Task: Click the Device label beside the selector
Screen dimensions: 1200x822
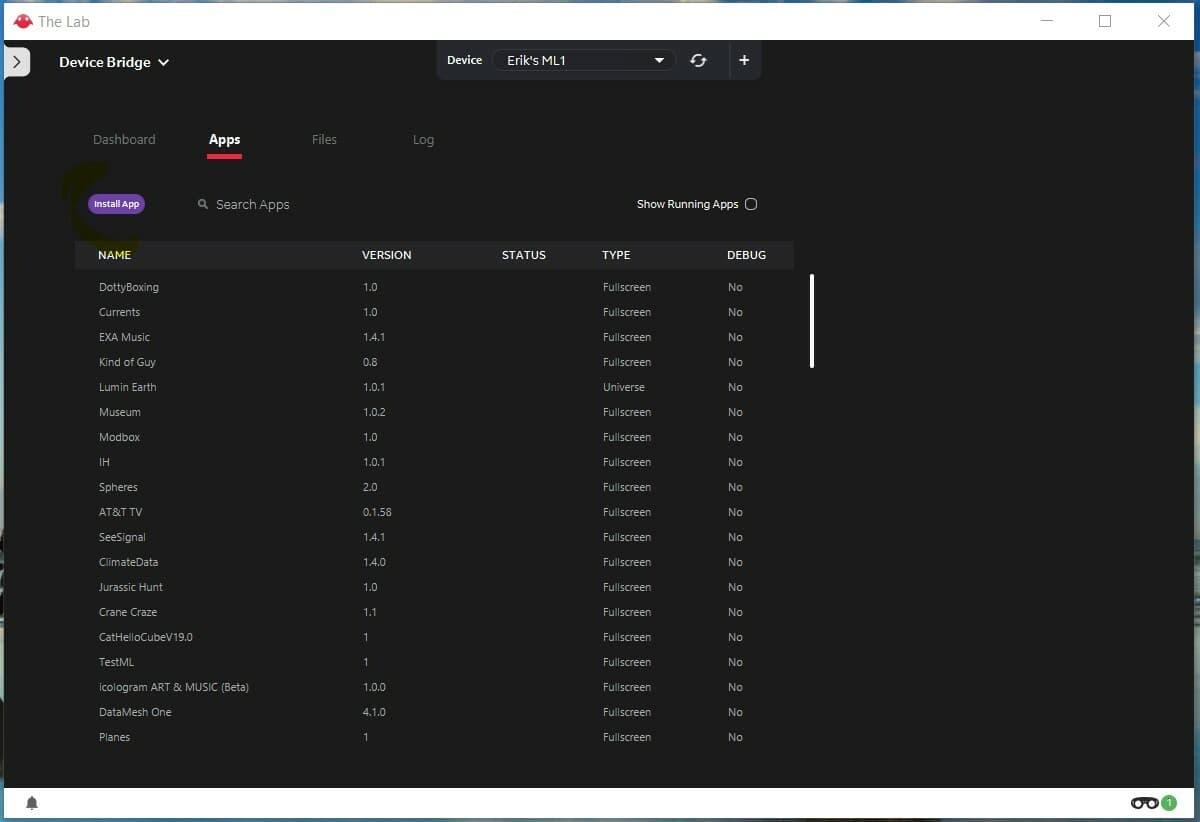Action: 464,60
